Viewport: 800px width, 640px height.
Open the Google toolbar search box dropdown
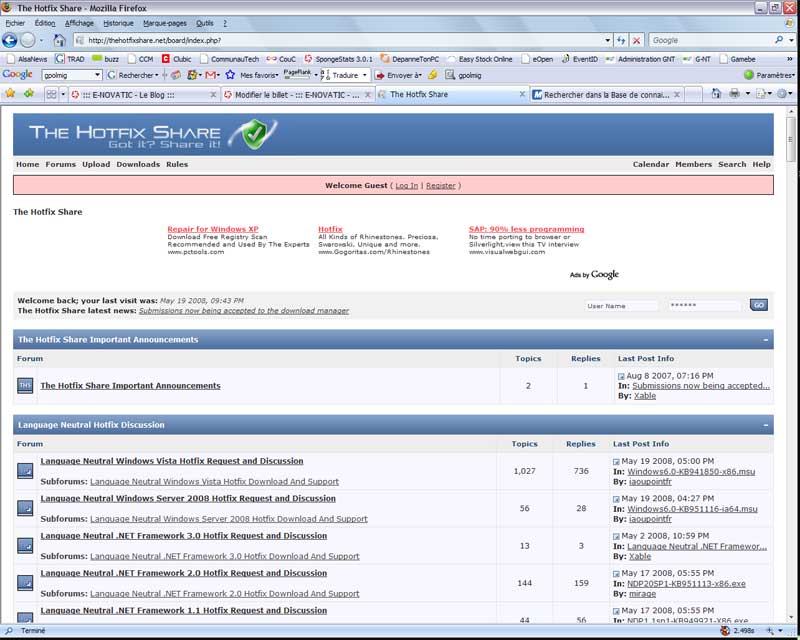pos(97,75)
